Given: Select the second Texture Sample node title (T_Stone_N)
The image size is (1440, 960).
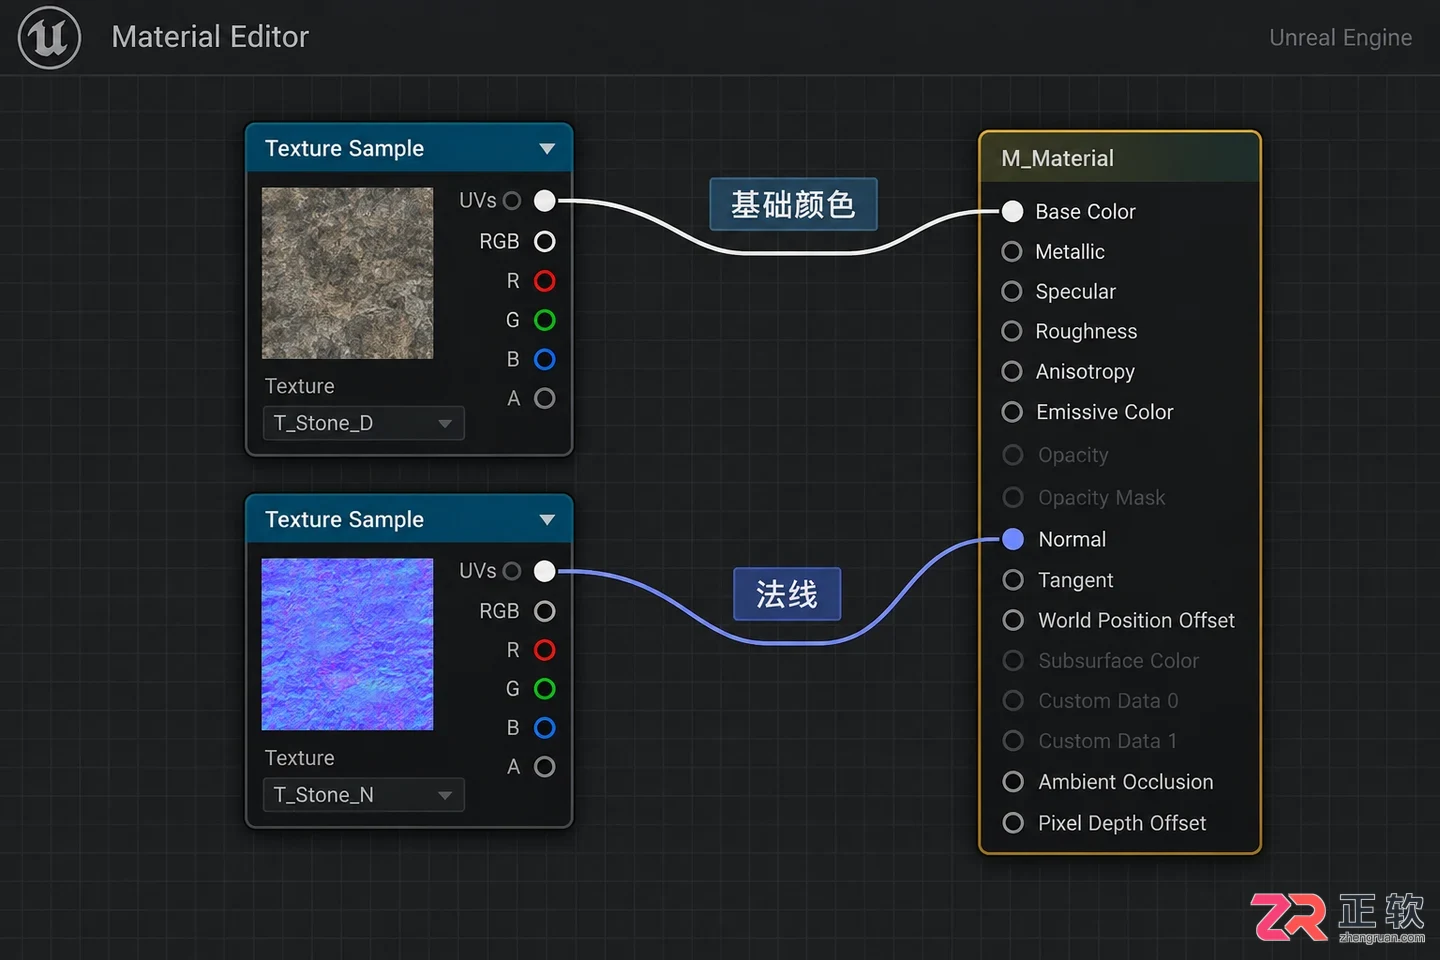Looking at the screenshot, I should (344, 520).
